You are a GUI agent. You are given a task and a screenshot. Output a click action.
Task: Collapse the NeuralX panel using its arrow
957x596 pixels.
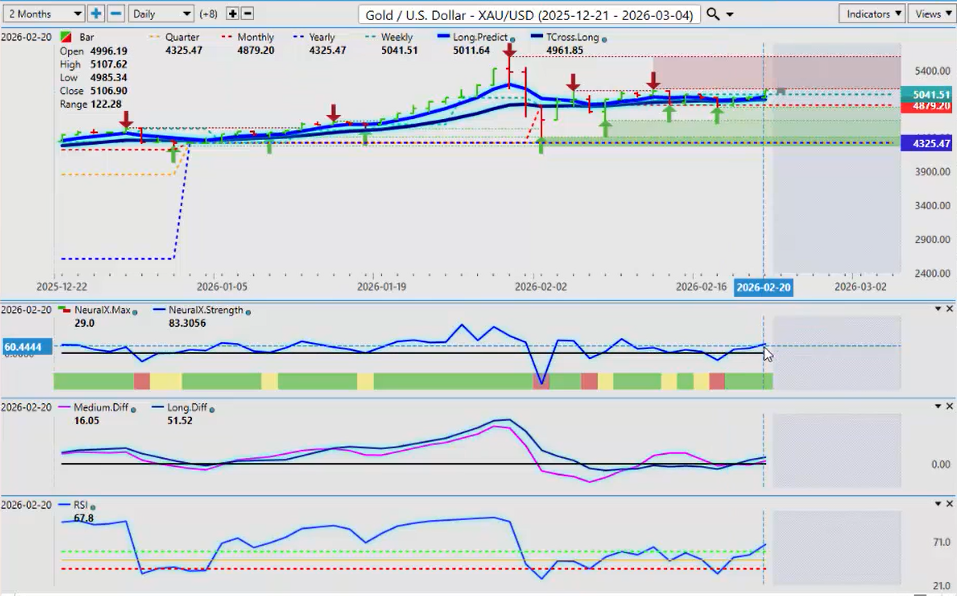(x=935, y=309)
